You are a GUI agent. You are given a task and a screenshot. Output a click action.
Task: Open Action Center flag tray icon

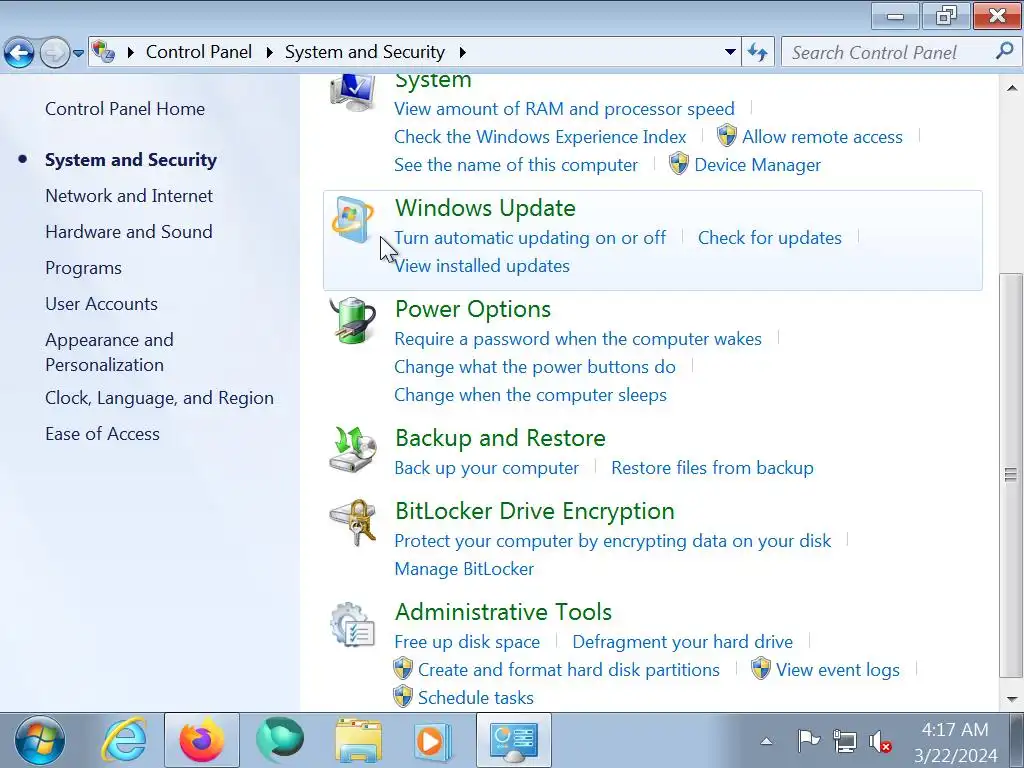point(808,741)
